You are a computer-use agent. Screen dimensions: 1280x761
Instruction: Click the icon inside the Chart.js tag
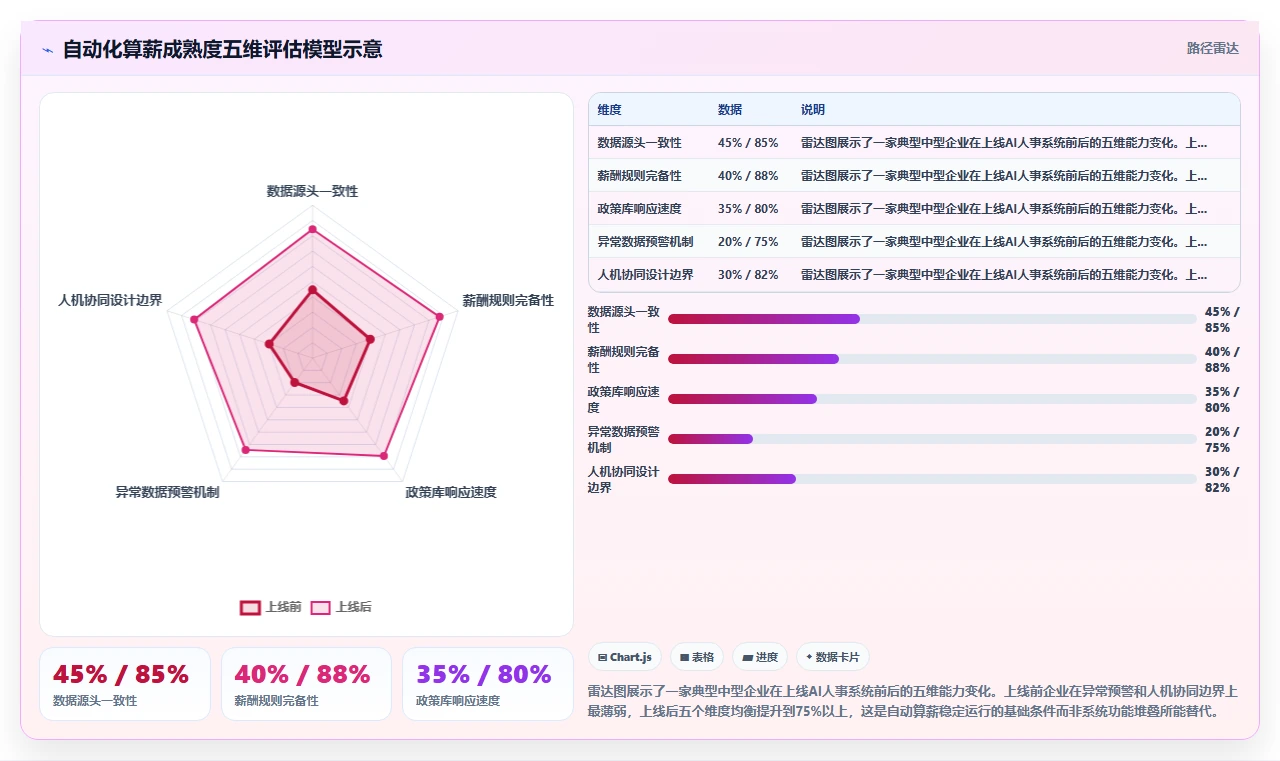[602, 657]
